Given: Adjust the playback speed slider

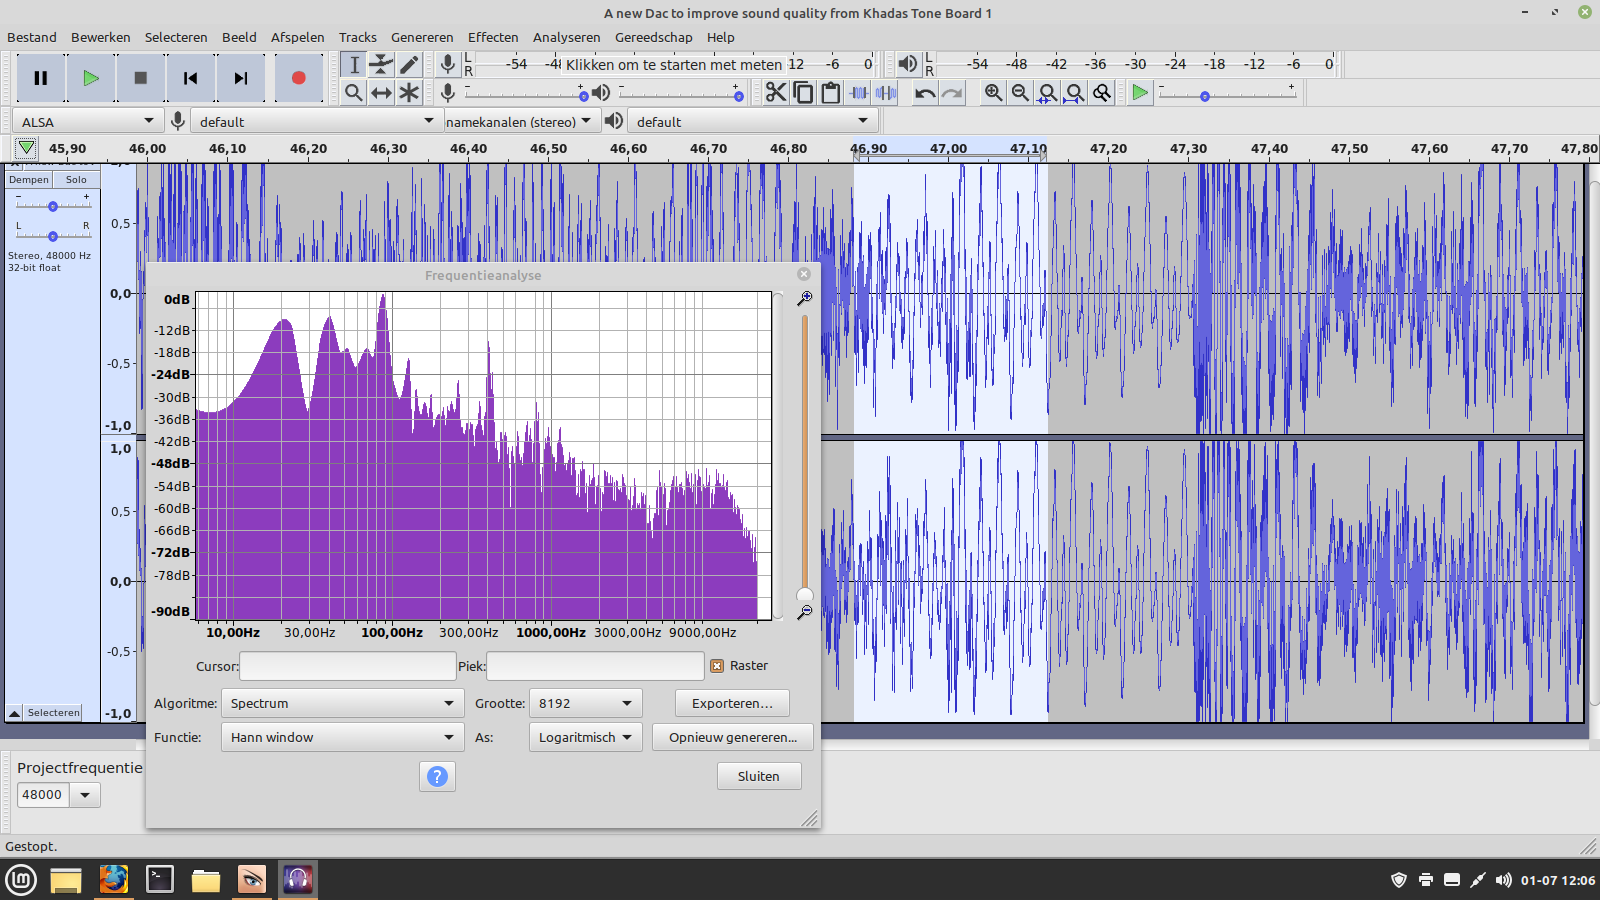Looking at the screenshot, I should click(1227, 94).
